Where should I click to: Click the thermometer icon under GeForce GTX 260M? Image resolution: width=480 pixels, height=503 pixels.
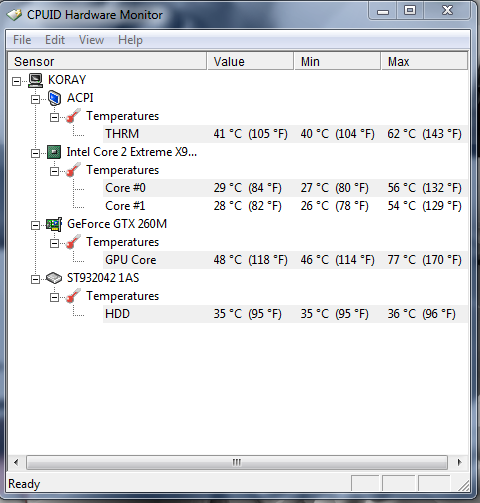point(73,242)
